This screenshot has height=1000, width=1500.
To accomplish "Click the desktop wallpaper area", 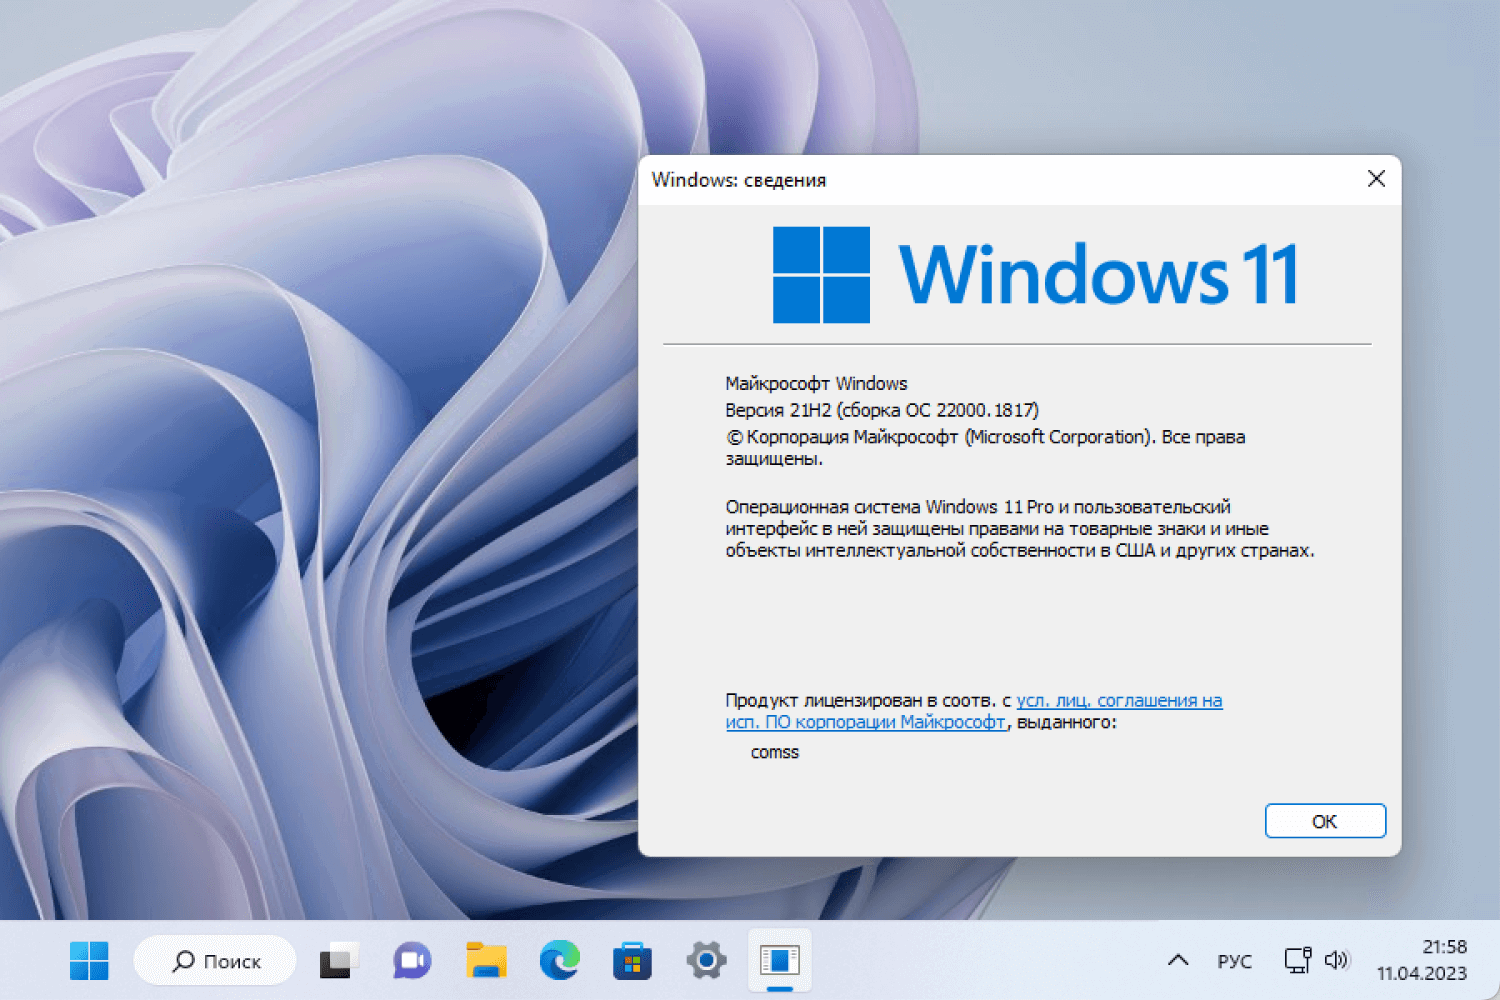I will click(x=300, y=500).
